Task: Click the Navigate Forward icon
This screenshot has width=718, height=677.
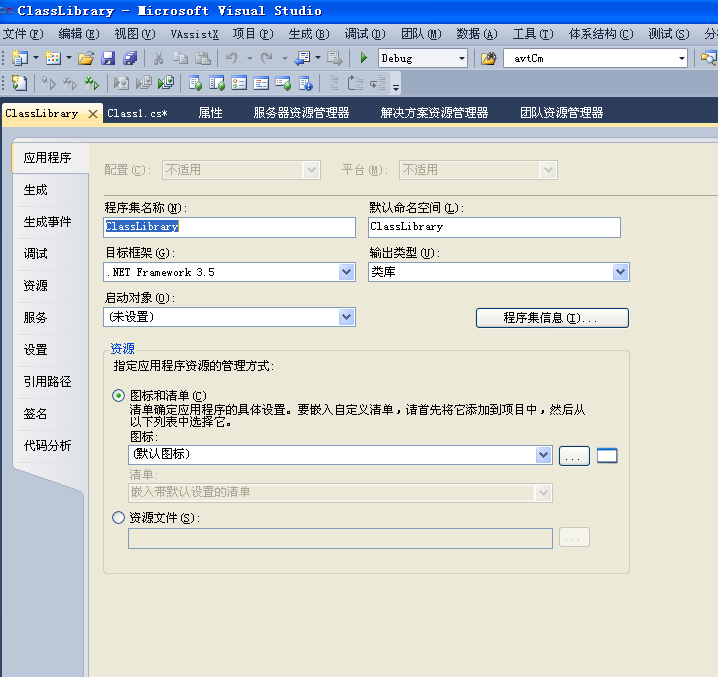Action: (x=335, y=58)
